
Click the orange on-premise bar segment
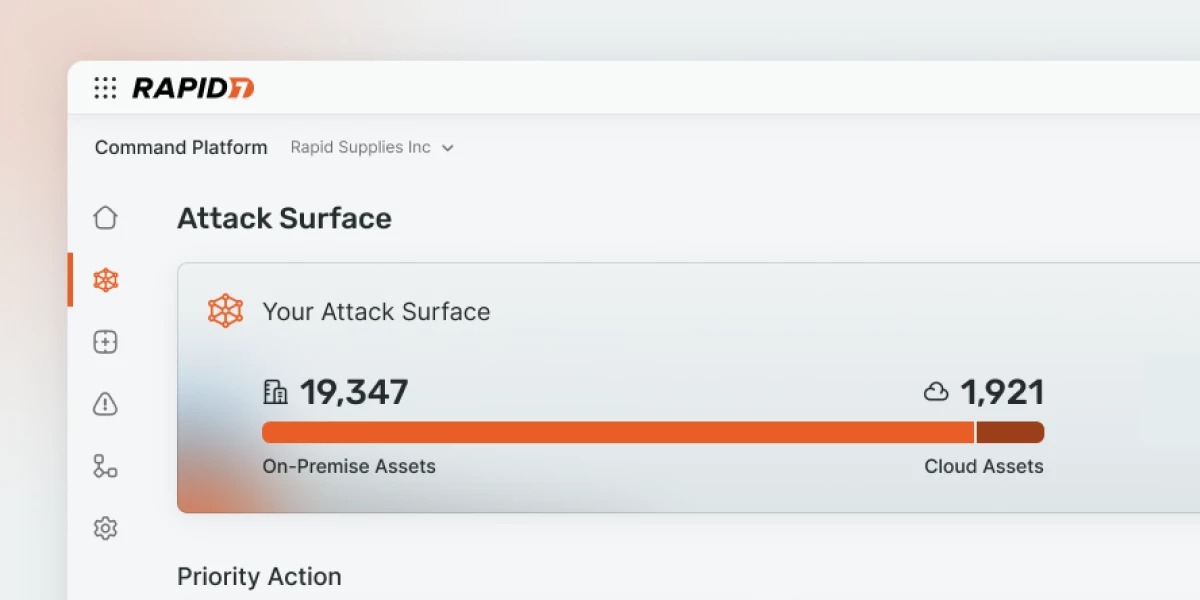[617, 432]
